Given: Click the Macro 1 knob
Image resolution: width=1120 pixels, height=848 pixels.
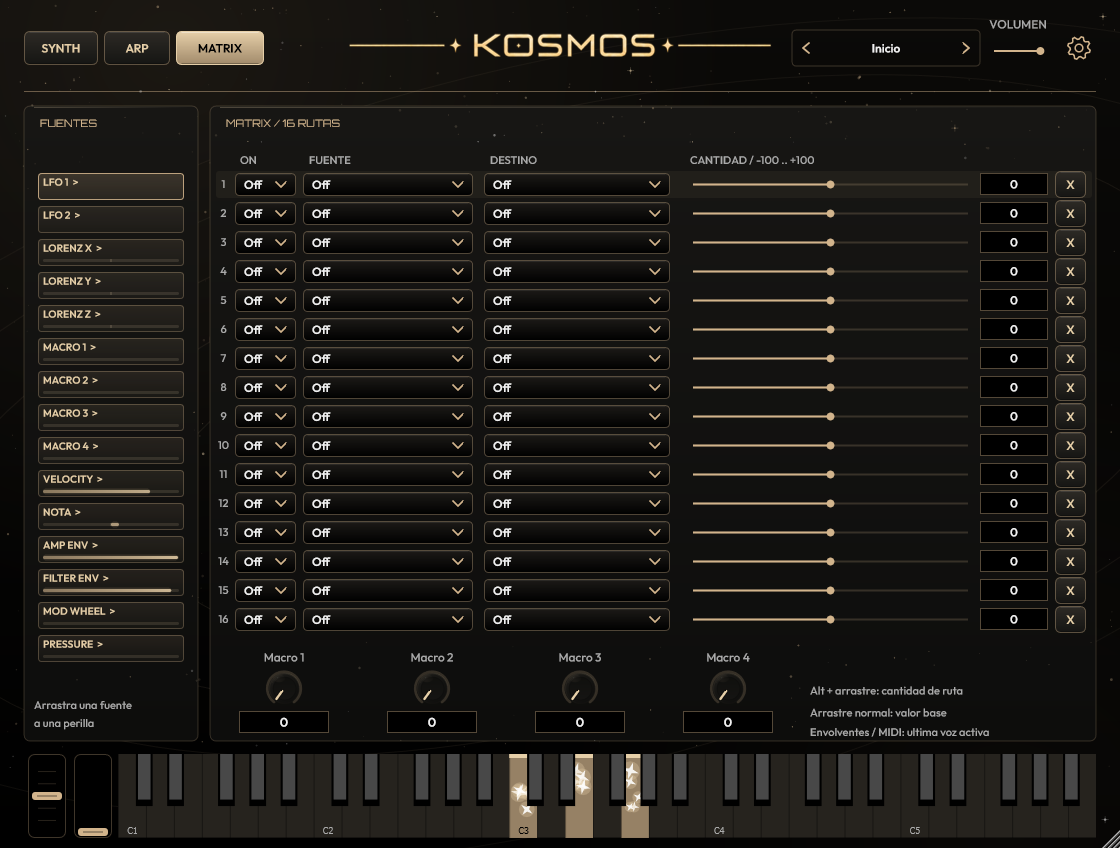Looking at the screenshot, I should click(x=284, y=689).
